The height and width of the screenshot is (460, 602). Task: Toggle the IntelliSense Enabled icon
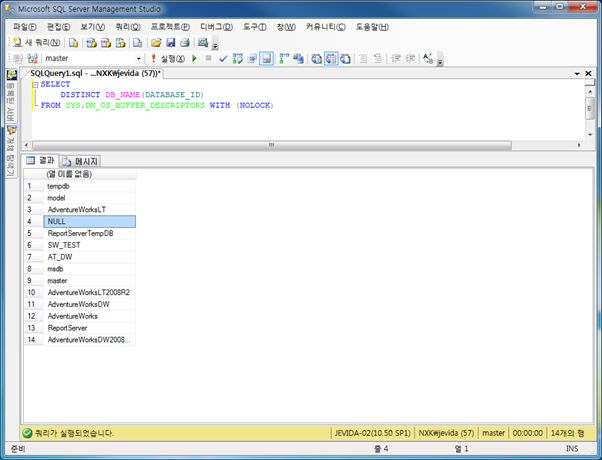coord(266,58)
